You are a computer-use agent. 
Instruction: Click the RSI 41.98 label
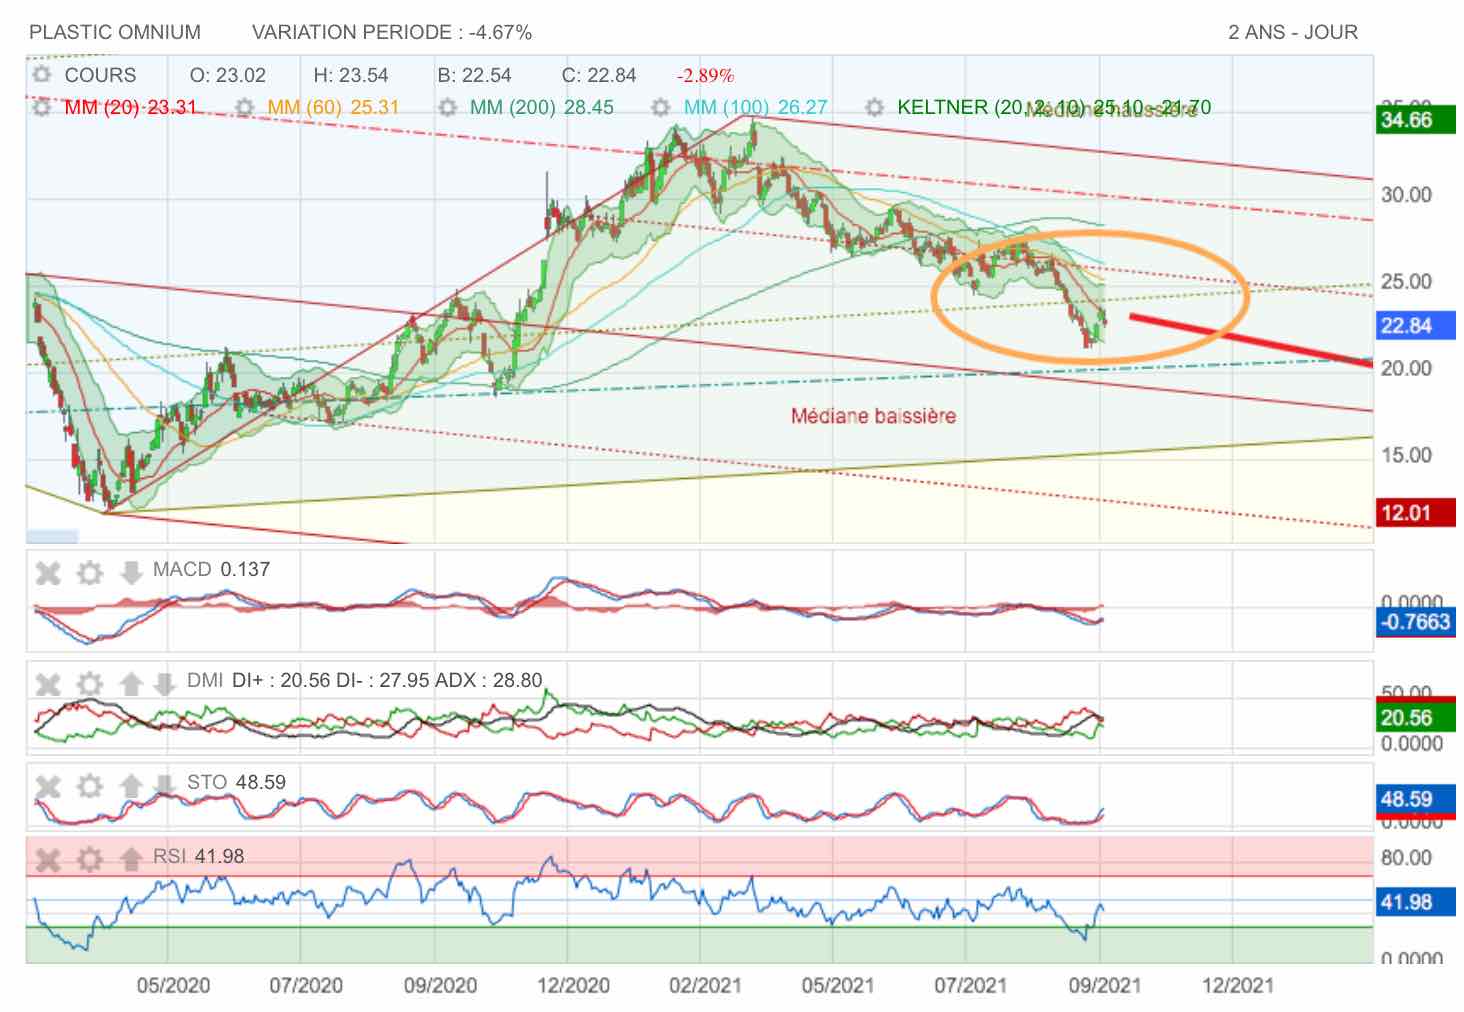(x=198, y=857)
